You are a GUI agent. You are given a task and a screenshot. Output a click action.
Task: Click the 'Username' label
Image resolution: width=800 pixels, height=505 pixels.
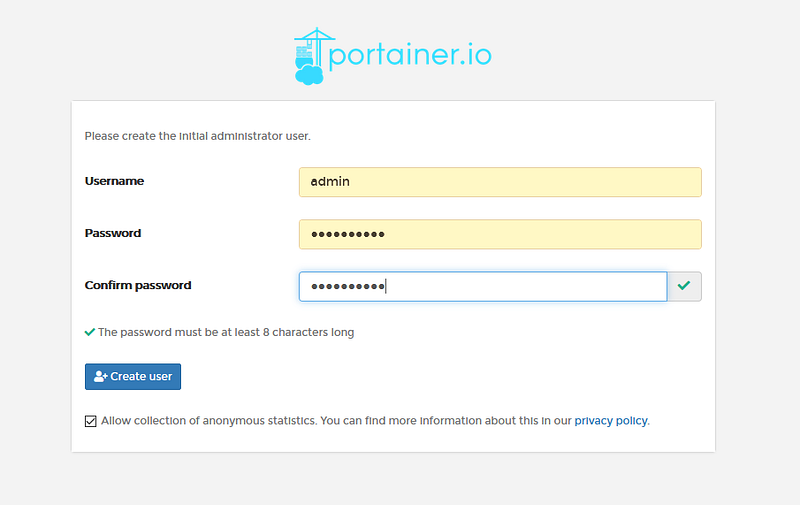click(x=114, y=181)
